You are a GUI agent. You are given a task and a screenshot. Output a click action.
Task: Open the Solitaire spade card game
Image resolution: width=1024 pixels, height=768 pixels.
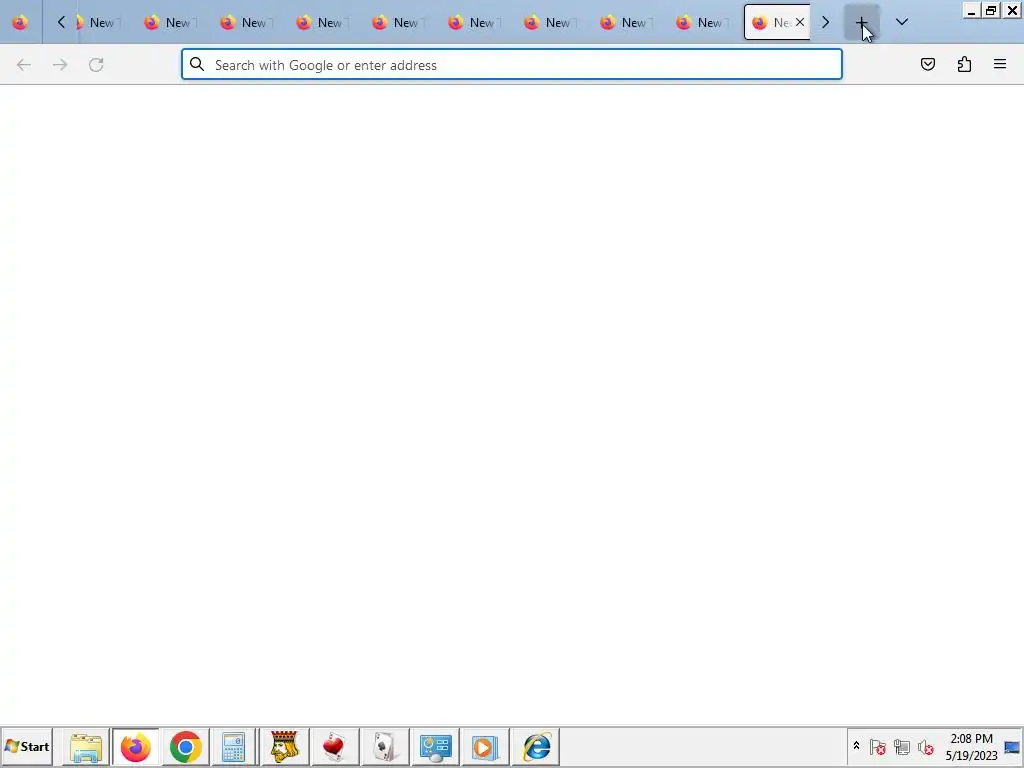coord(385,747)
